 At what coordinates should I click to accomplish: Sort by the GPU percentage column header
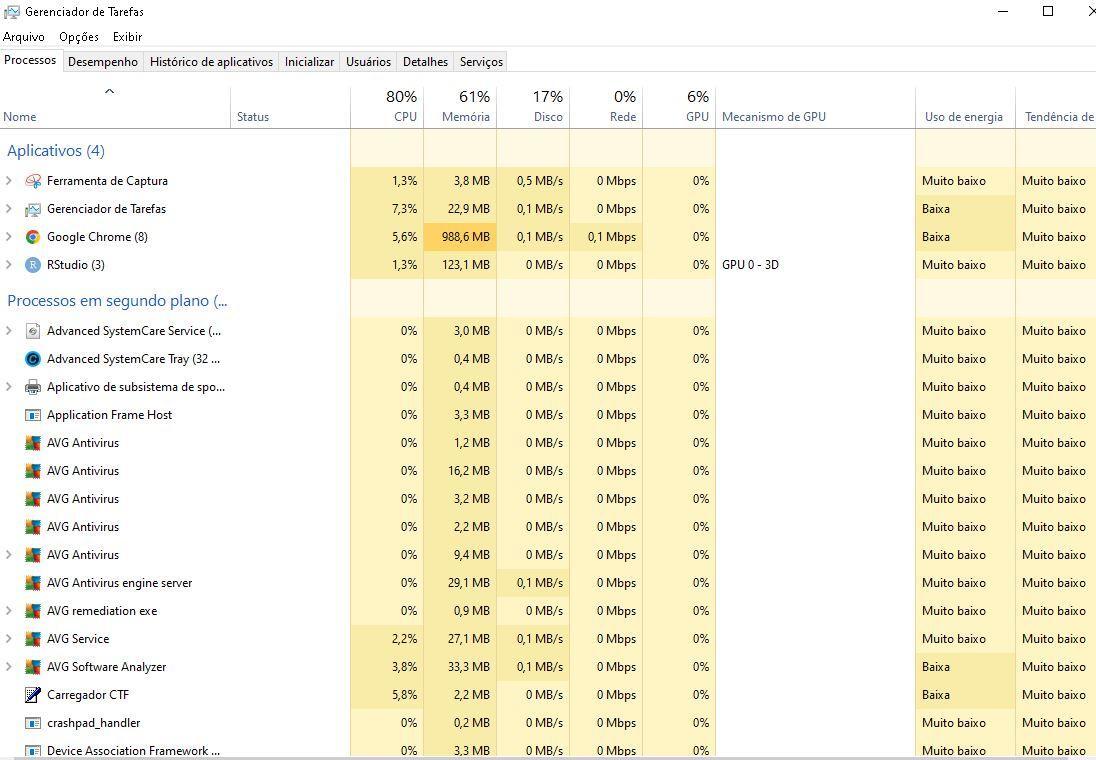click(x=679, y=107)
